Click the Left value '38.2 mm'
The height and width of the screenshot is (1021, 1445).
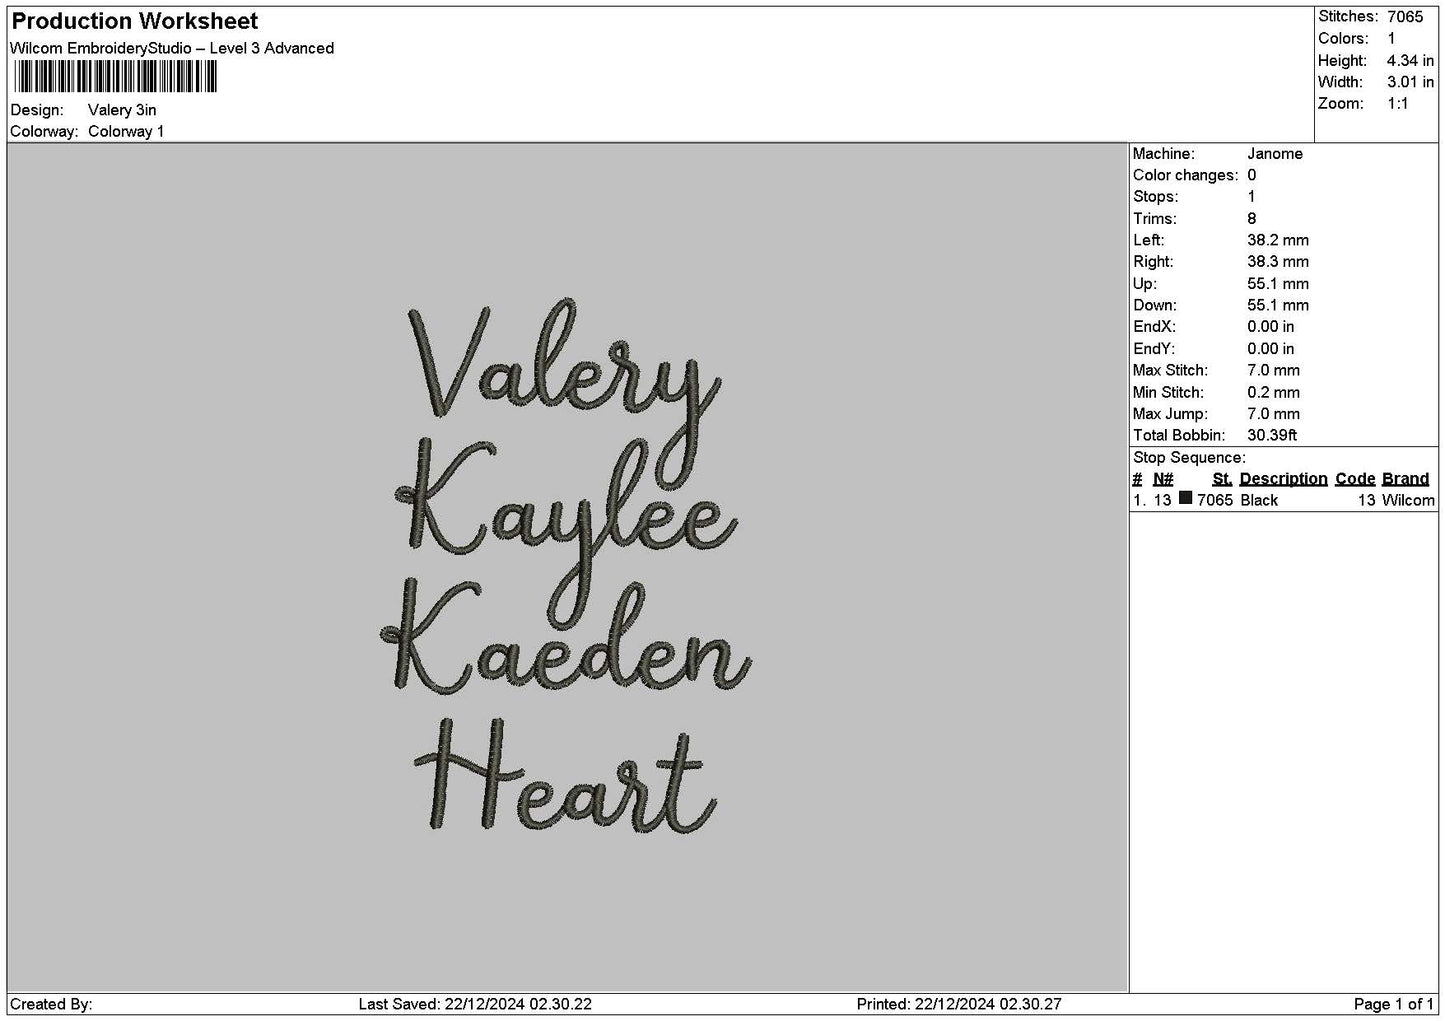[x=1278, y=240]
